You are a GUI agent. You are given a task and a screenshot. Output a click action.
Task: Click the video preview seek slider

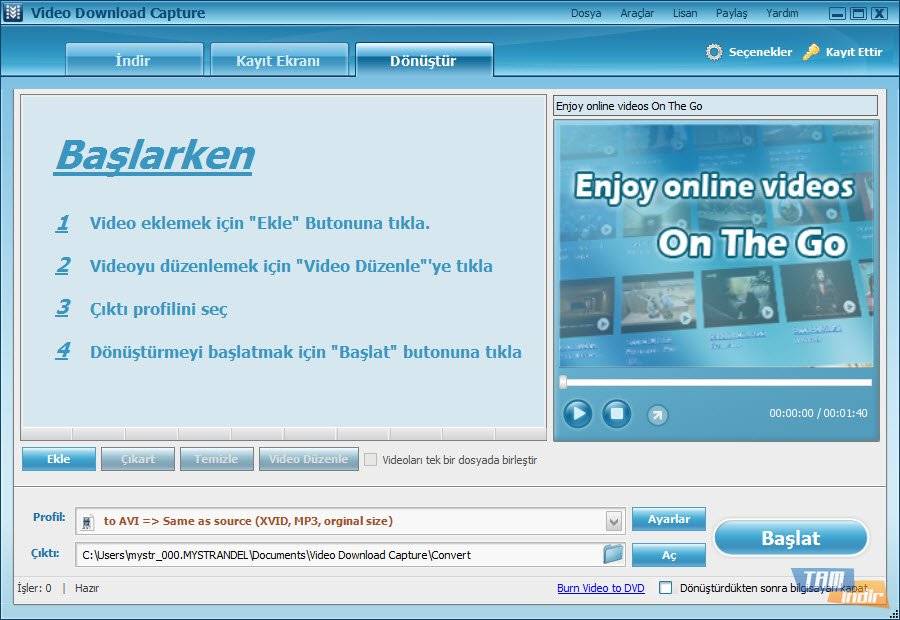click(716, 382)
